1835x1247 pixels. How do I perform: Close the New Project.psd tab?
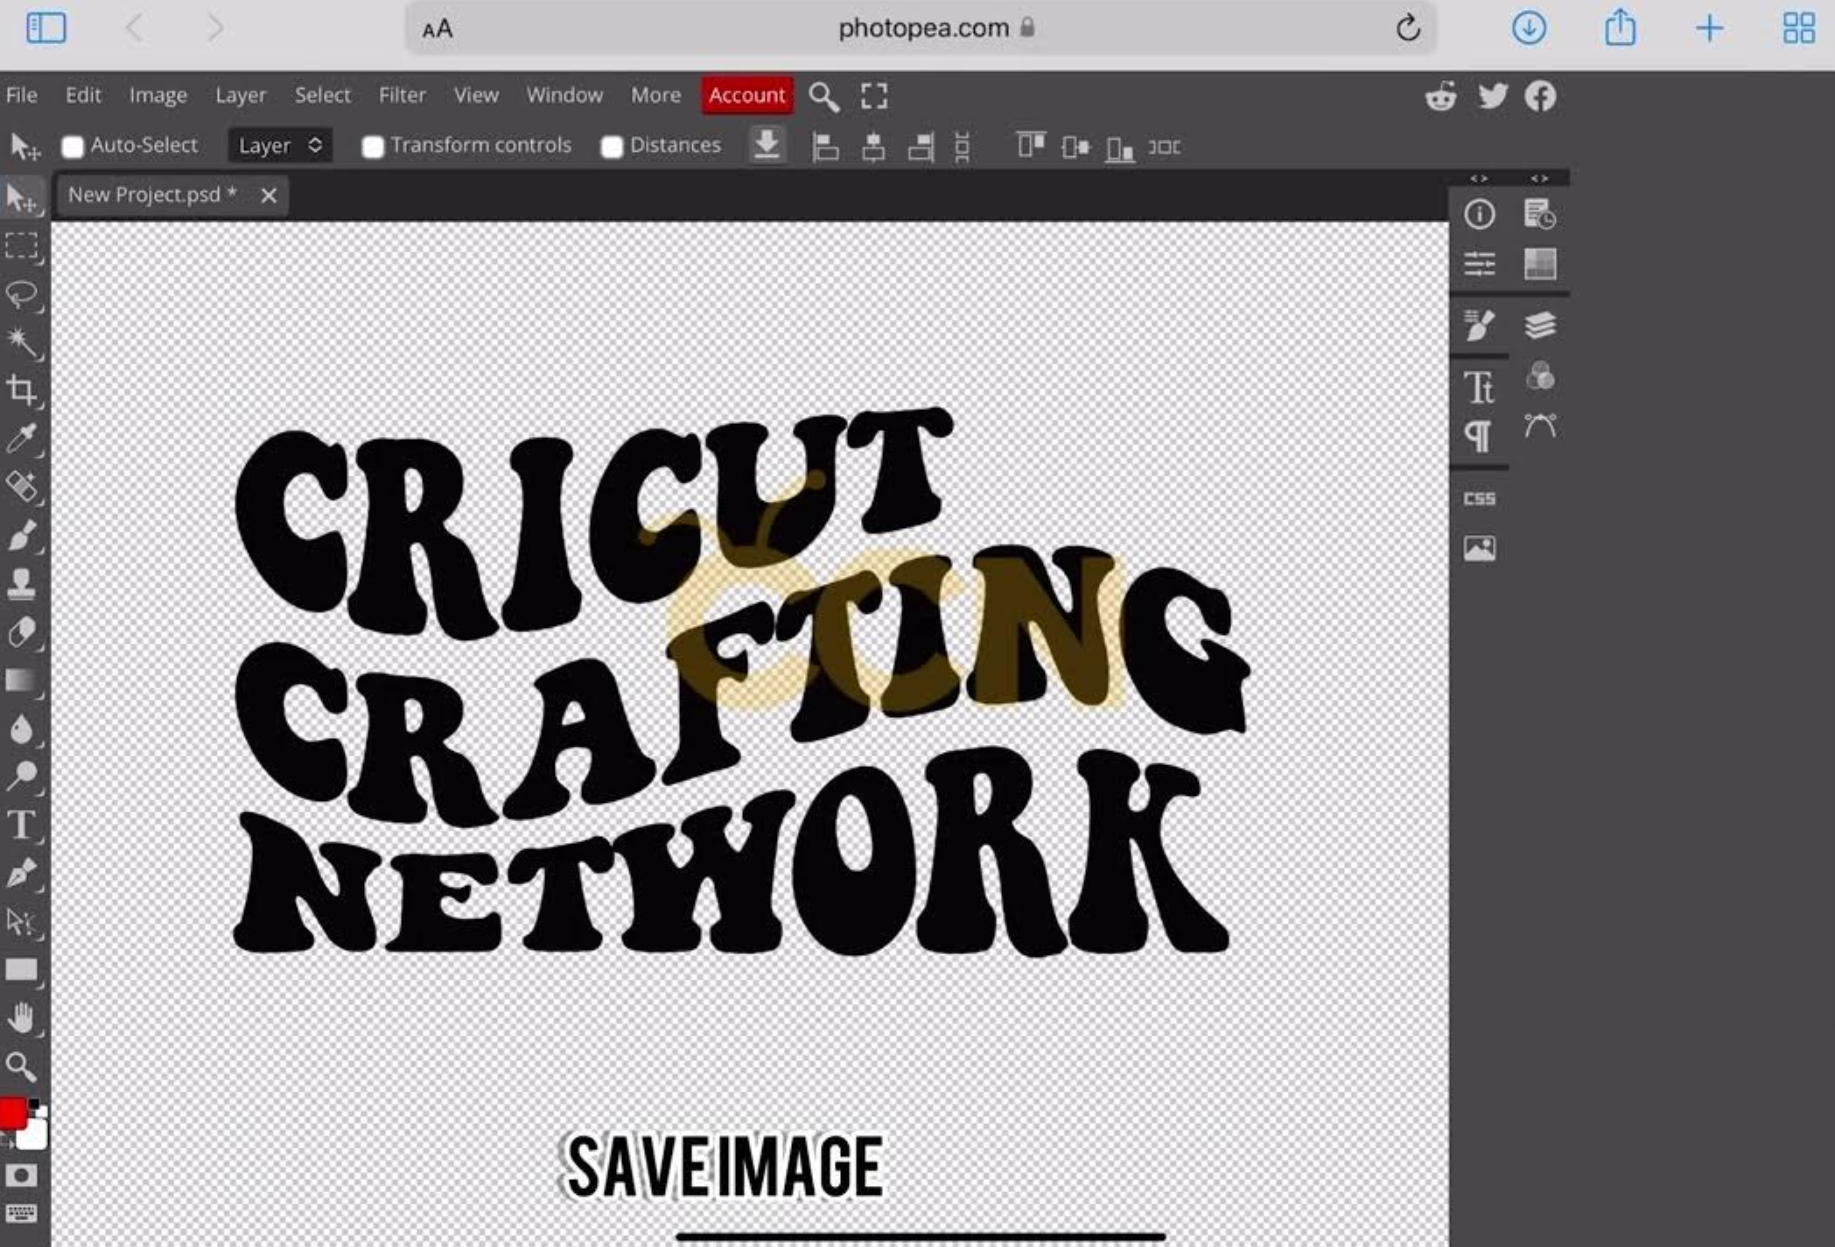click(x=268, y=195)
